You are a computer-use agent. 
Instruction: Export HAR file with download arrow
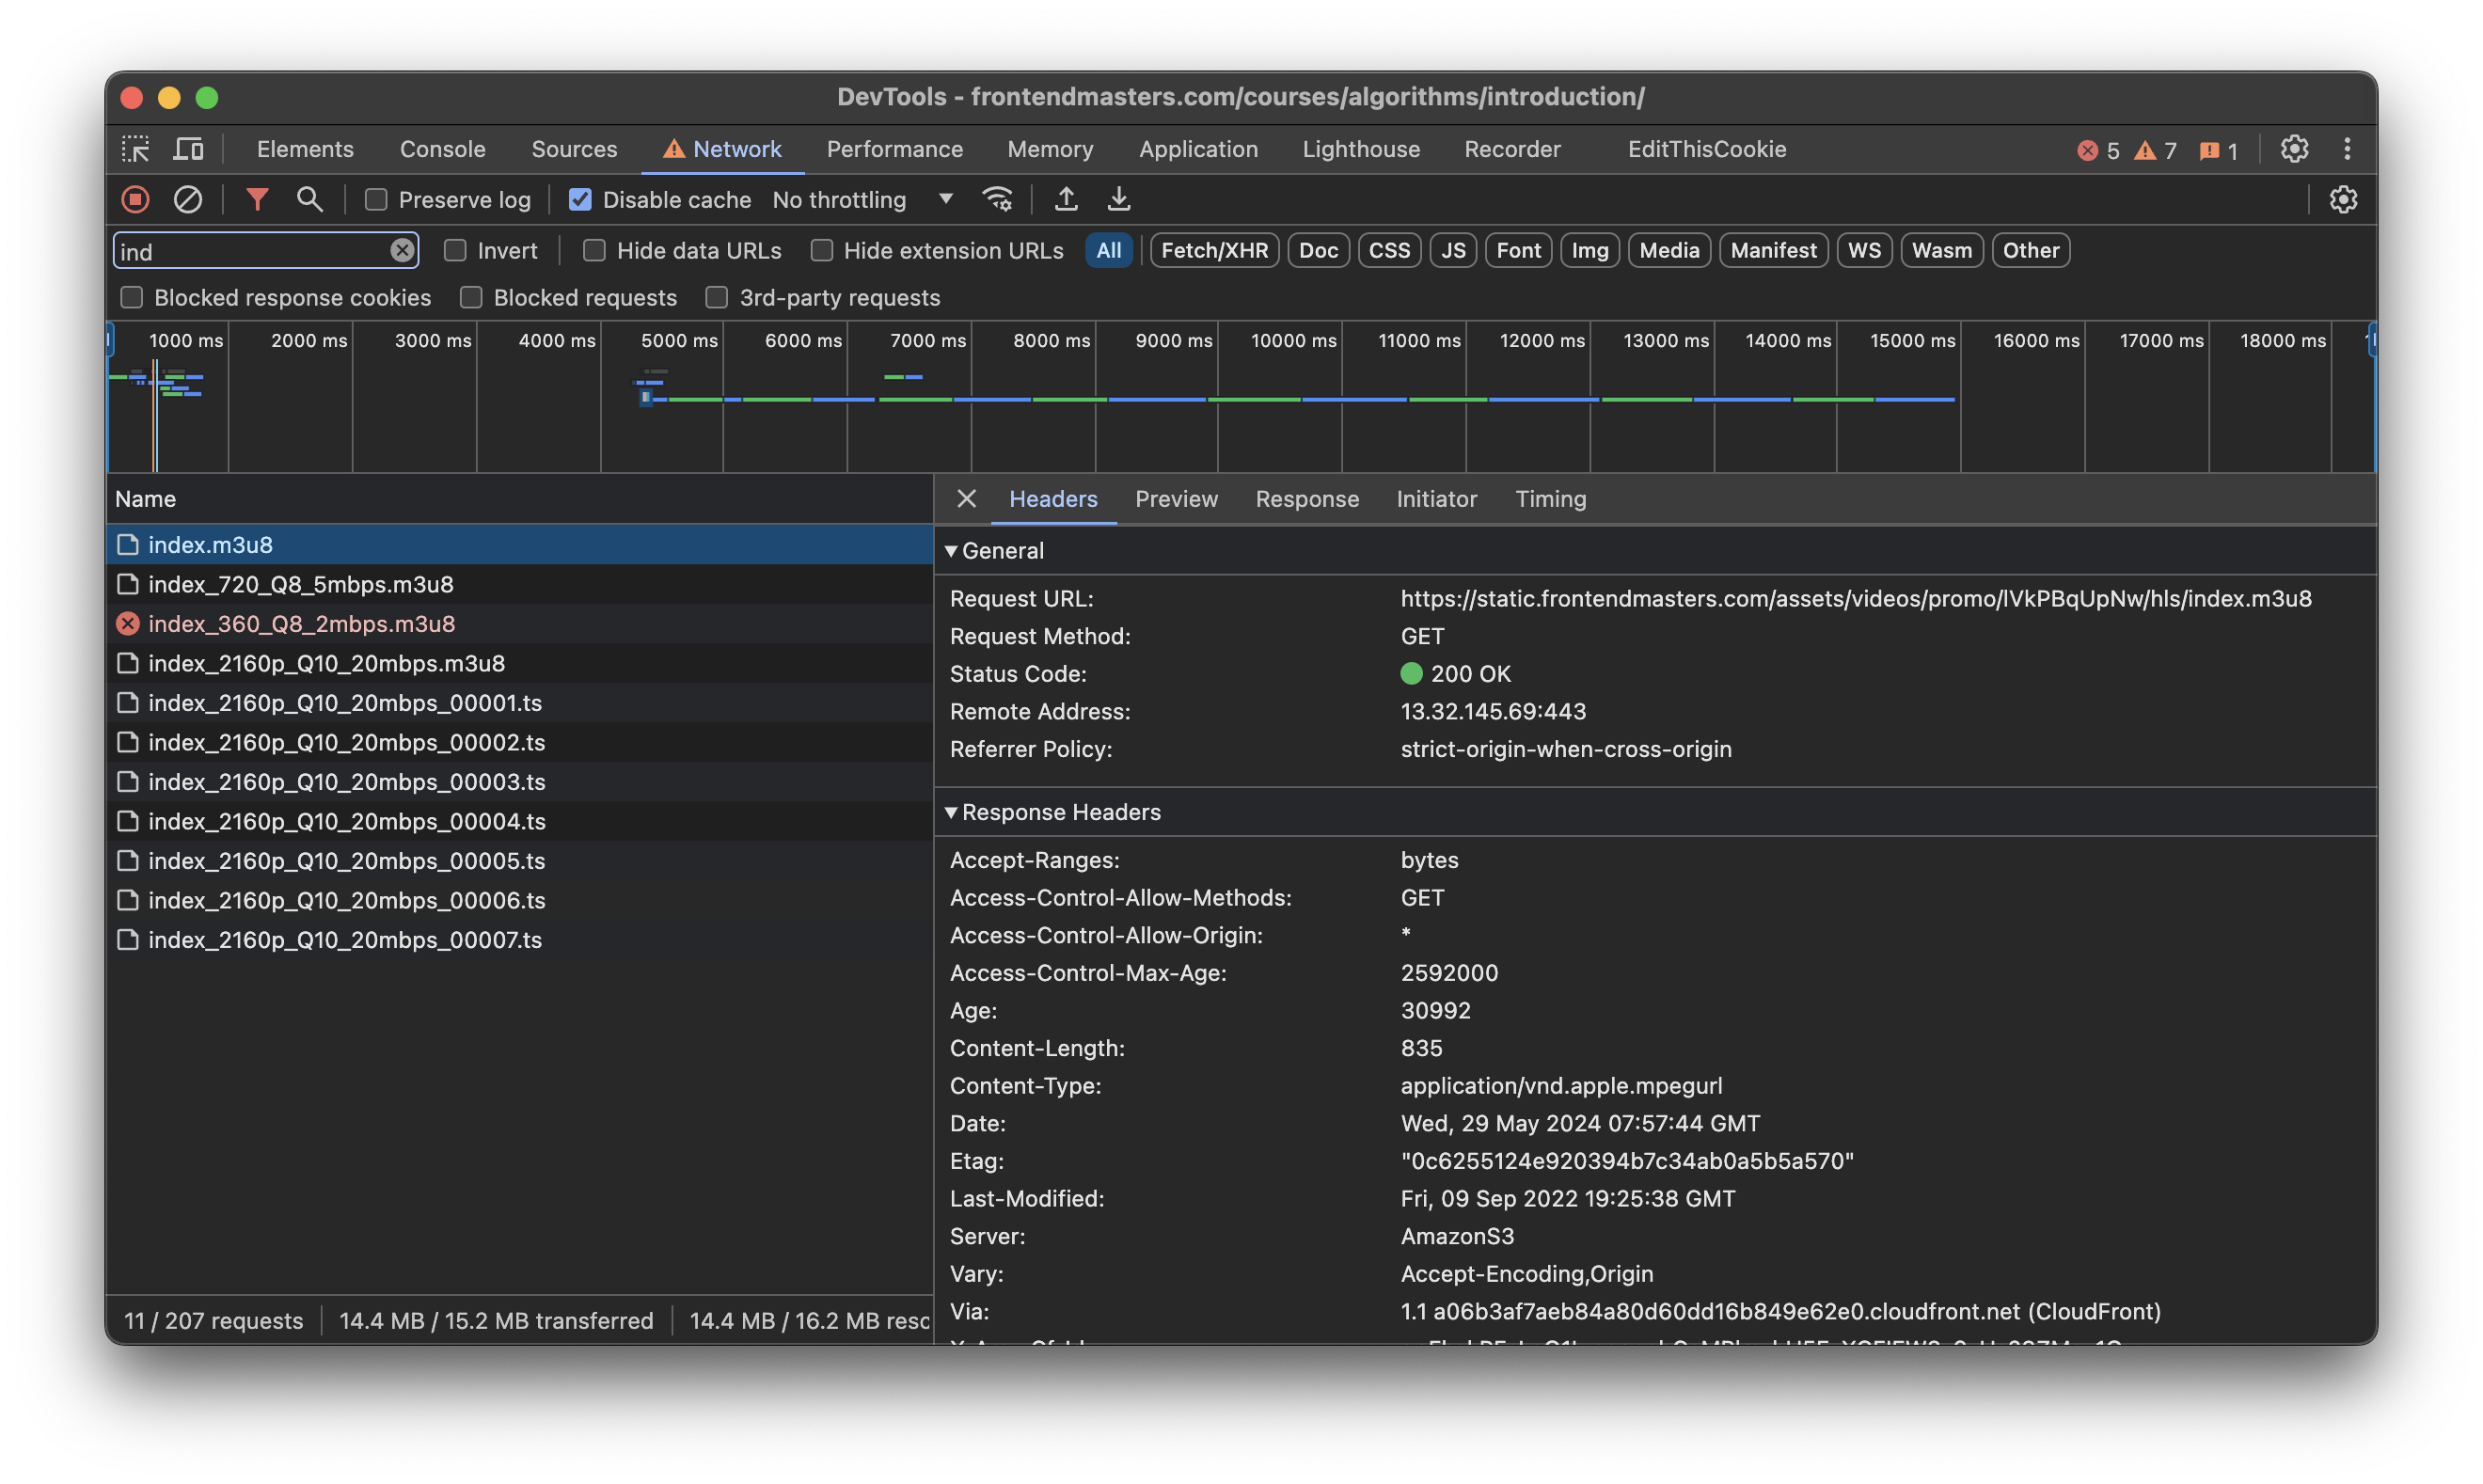(x=1119, y=200)
